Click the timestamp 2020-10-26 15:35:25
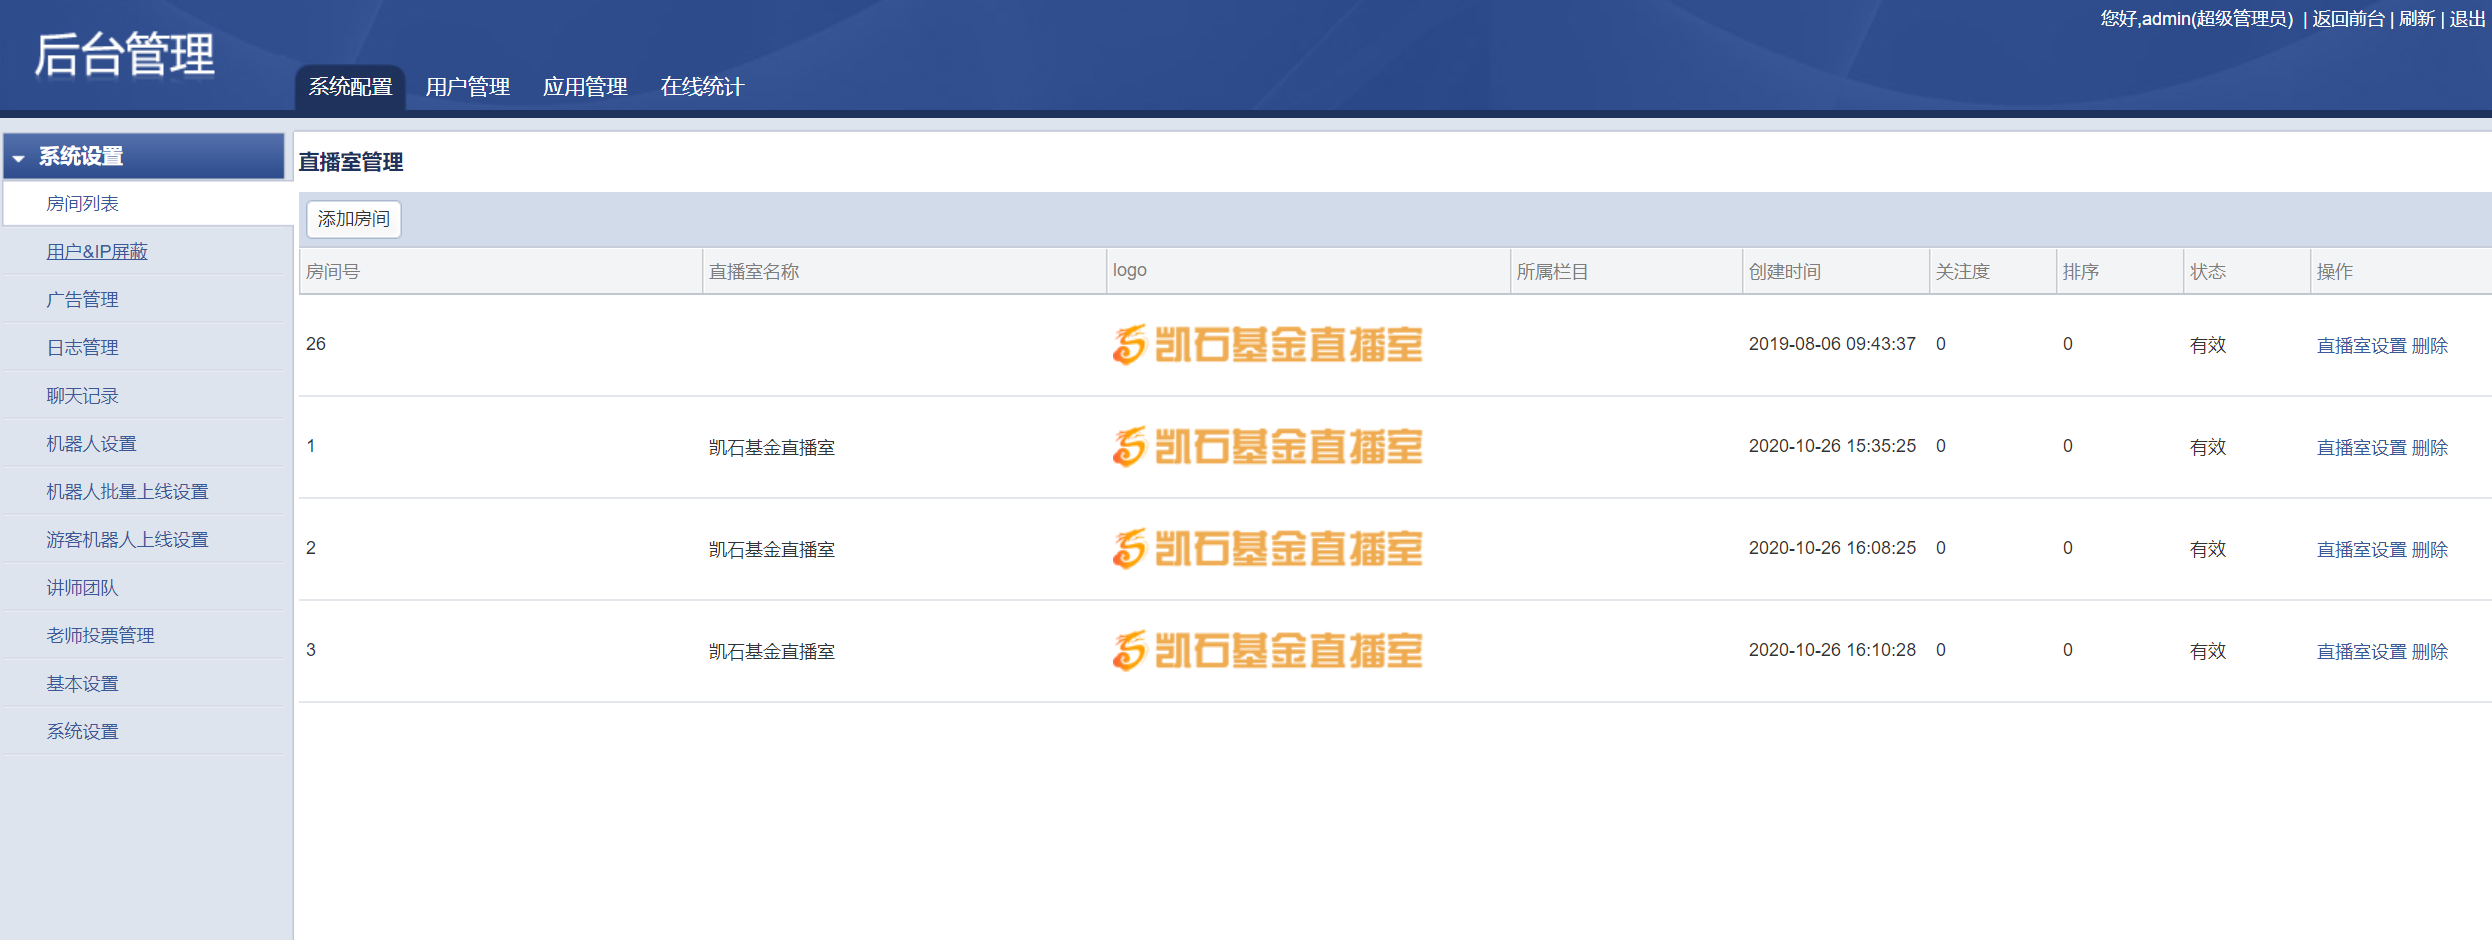 (1832, 446)
